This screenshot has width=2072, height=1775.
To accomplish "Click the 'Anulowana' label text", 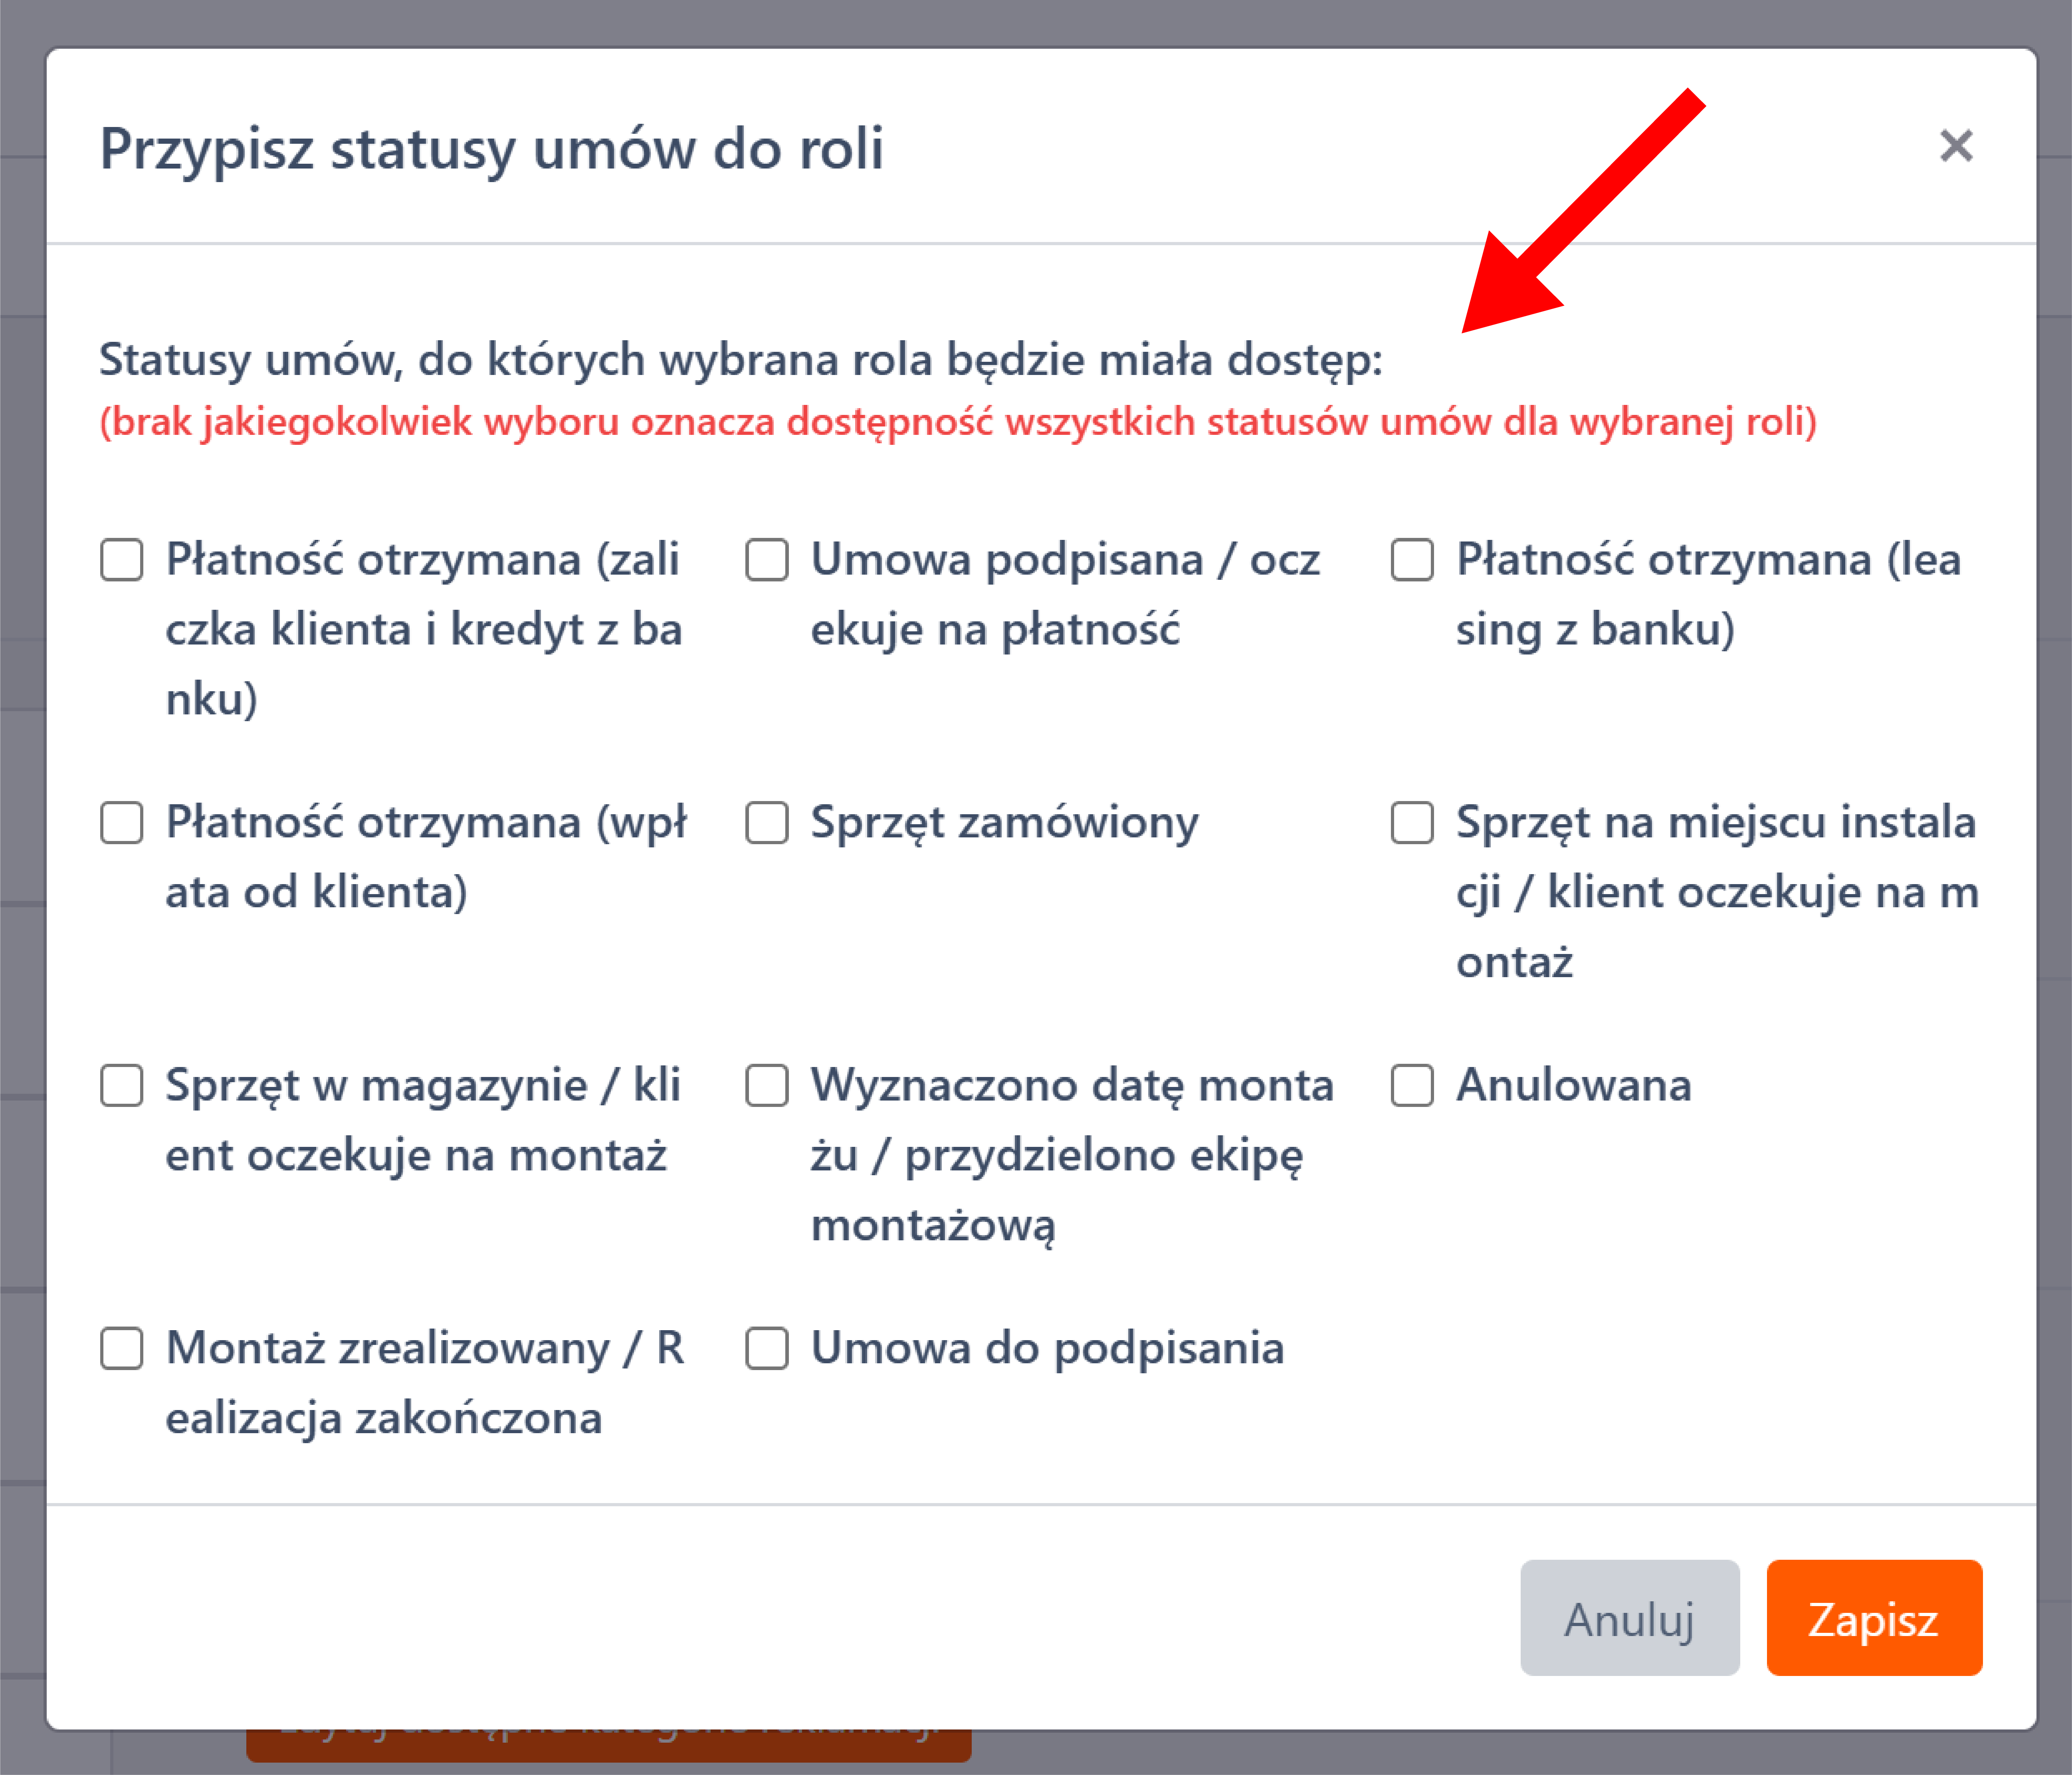I will pos(1573,1086).
